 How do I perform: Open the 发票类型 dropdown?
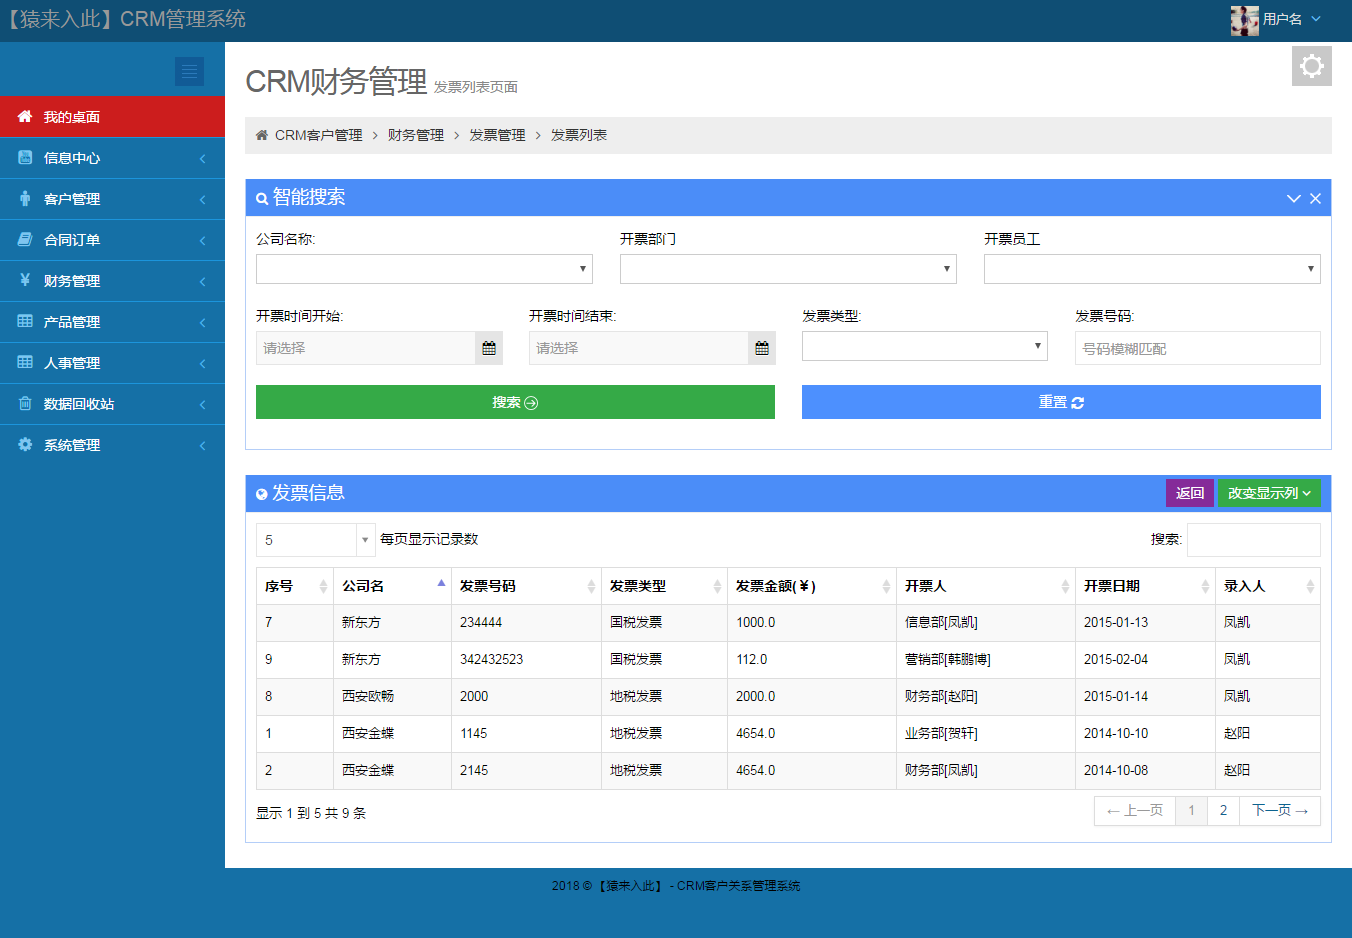(923, 345)
